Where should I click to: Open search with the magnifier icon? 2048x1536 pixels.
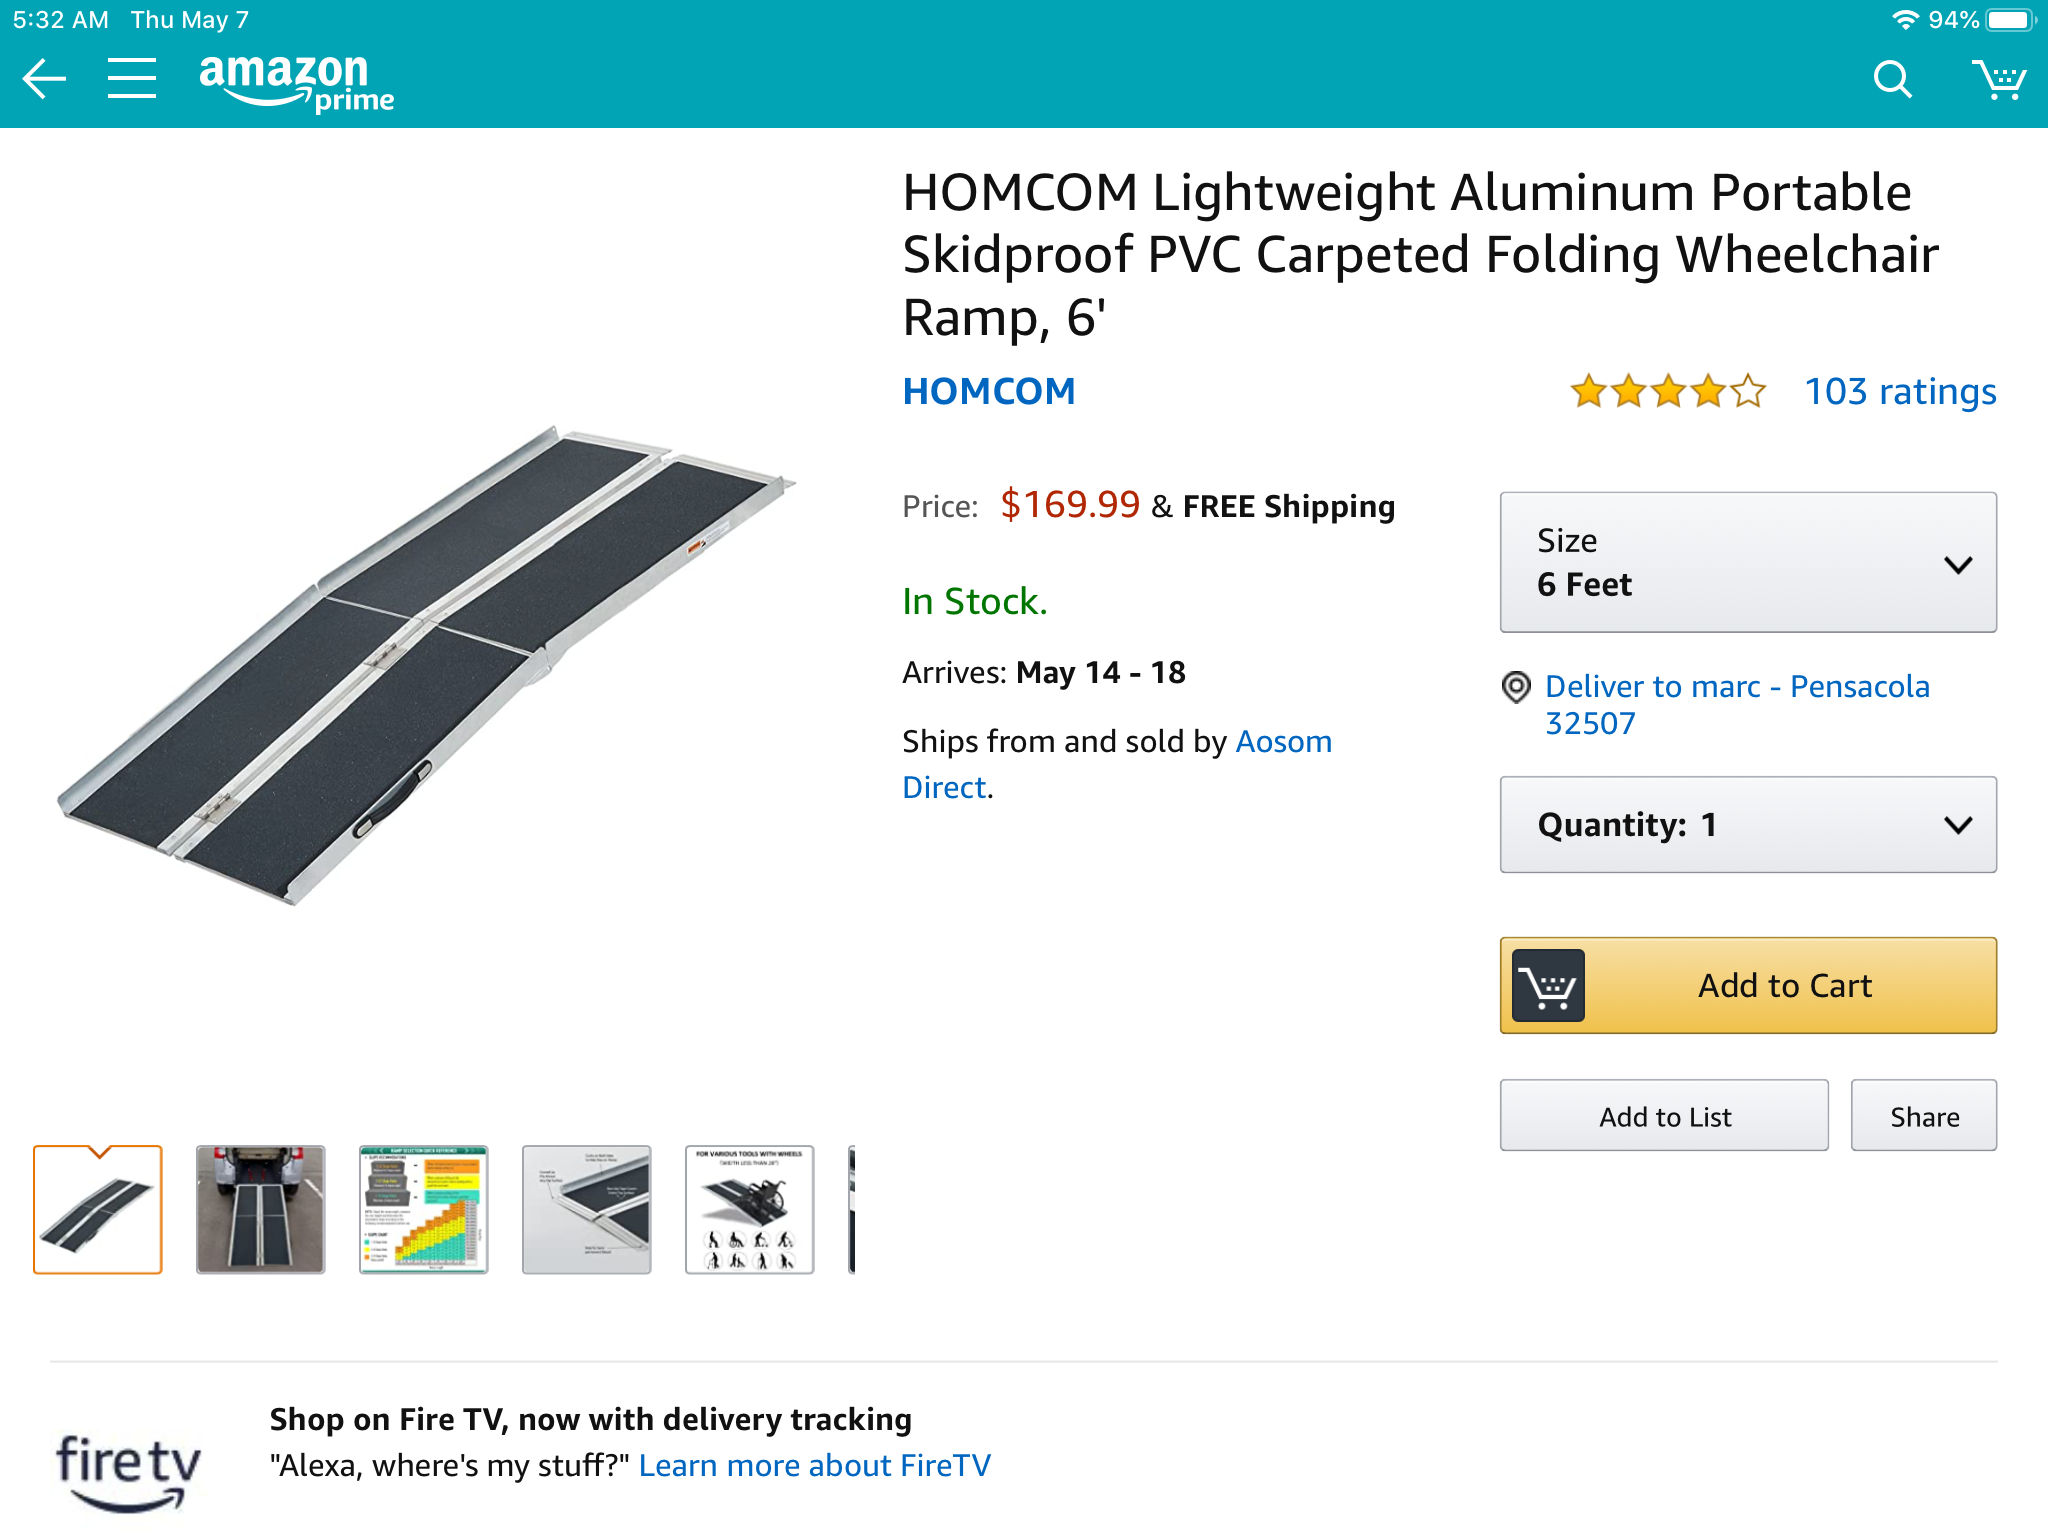coord(1892,79)
